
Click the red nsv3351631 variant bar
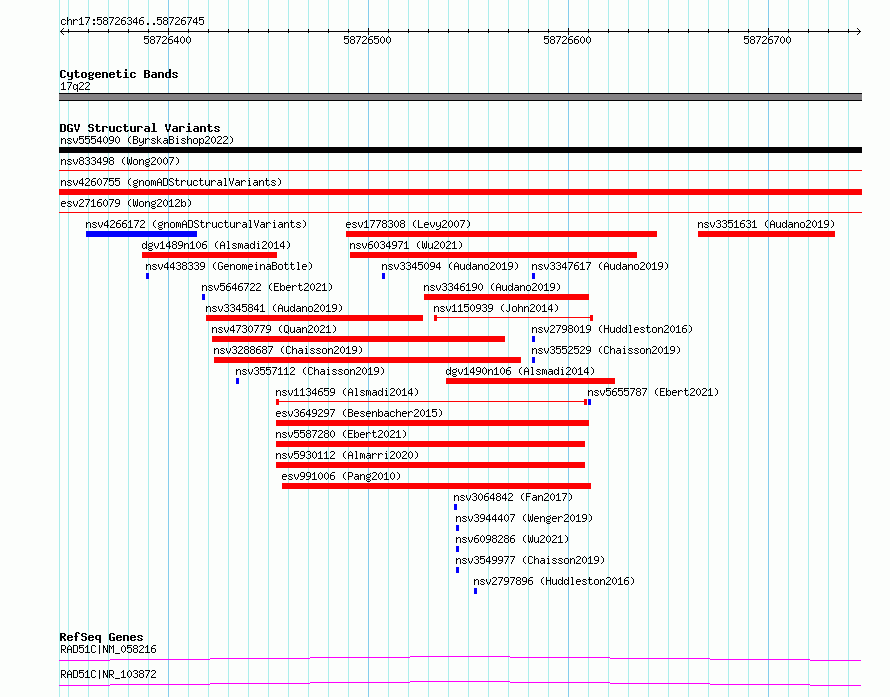click(766, 234)
